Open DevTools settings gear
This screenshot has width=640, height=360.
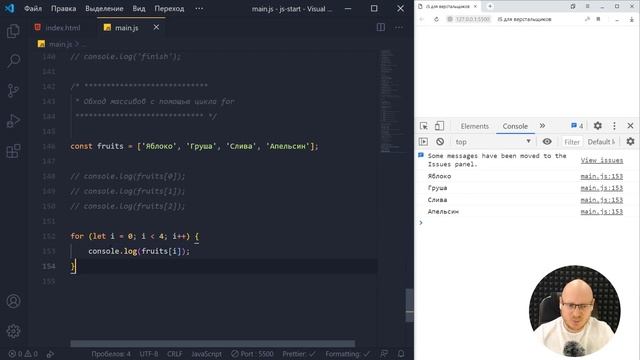click(598, 126)
